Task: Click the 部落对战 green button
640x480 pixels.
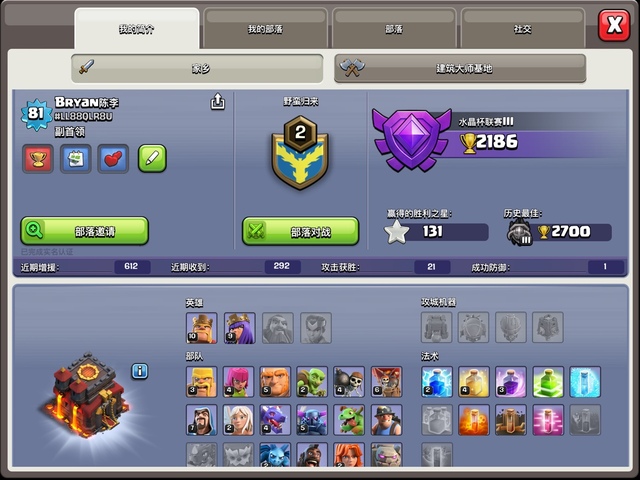Action: point(300,231)
